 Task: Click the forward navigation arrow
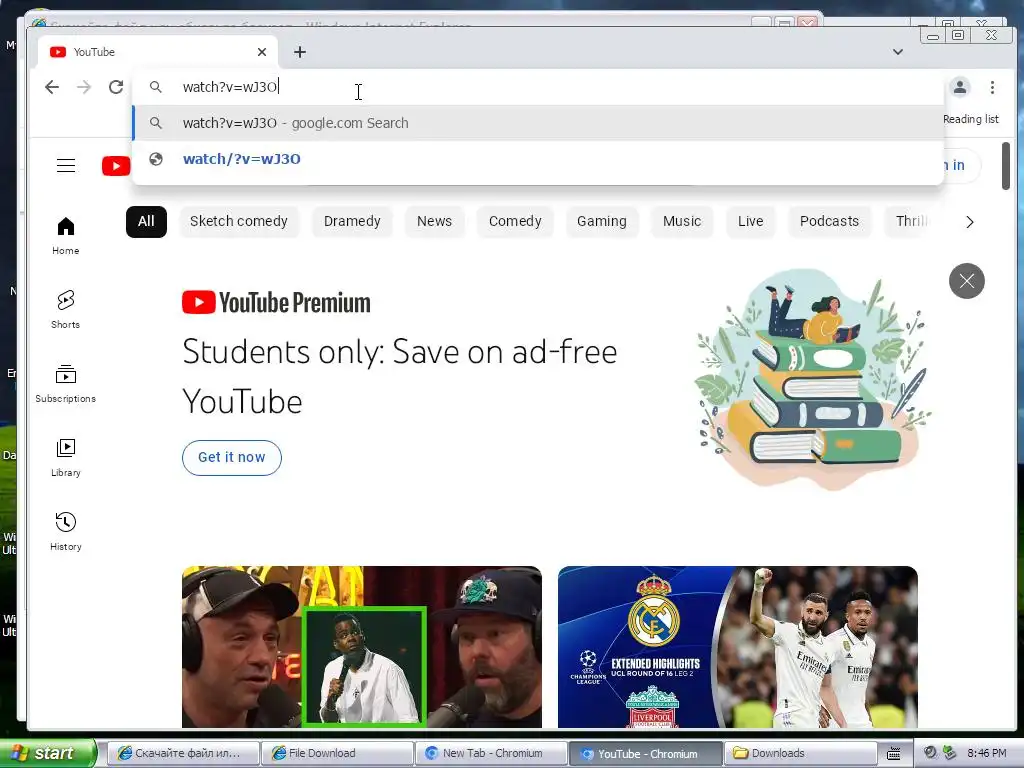pyautogui.click(x=84, y=87)
